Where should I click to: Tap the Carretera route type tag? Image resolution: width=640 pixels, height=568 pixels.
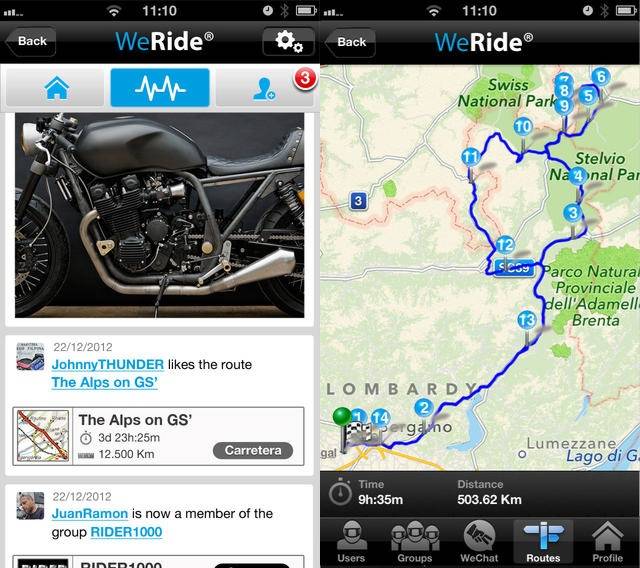tap(253, 450)
